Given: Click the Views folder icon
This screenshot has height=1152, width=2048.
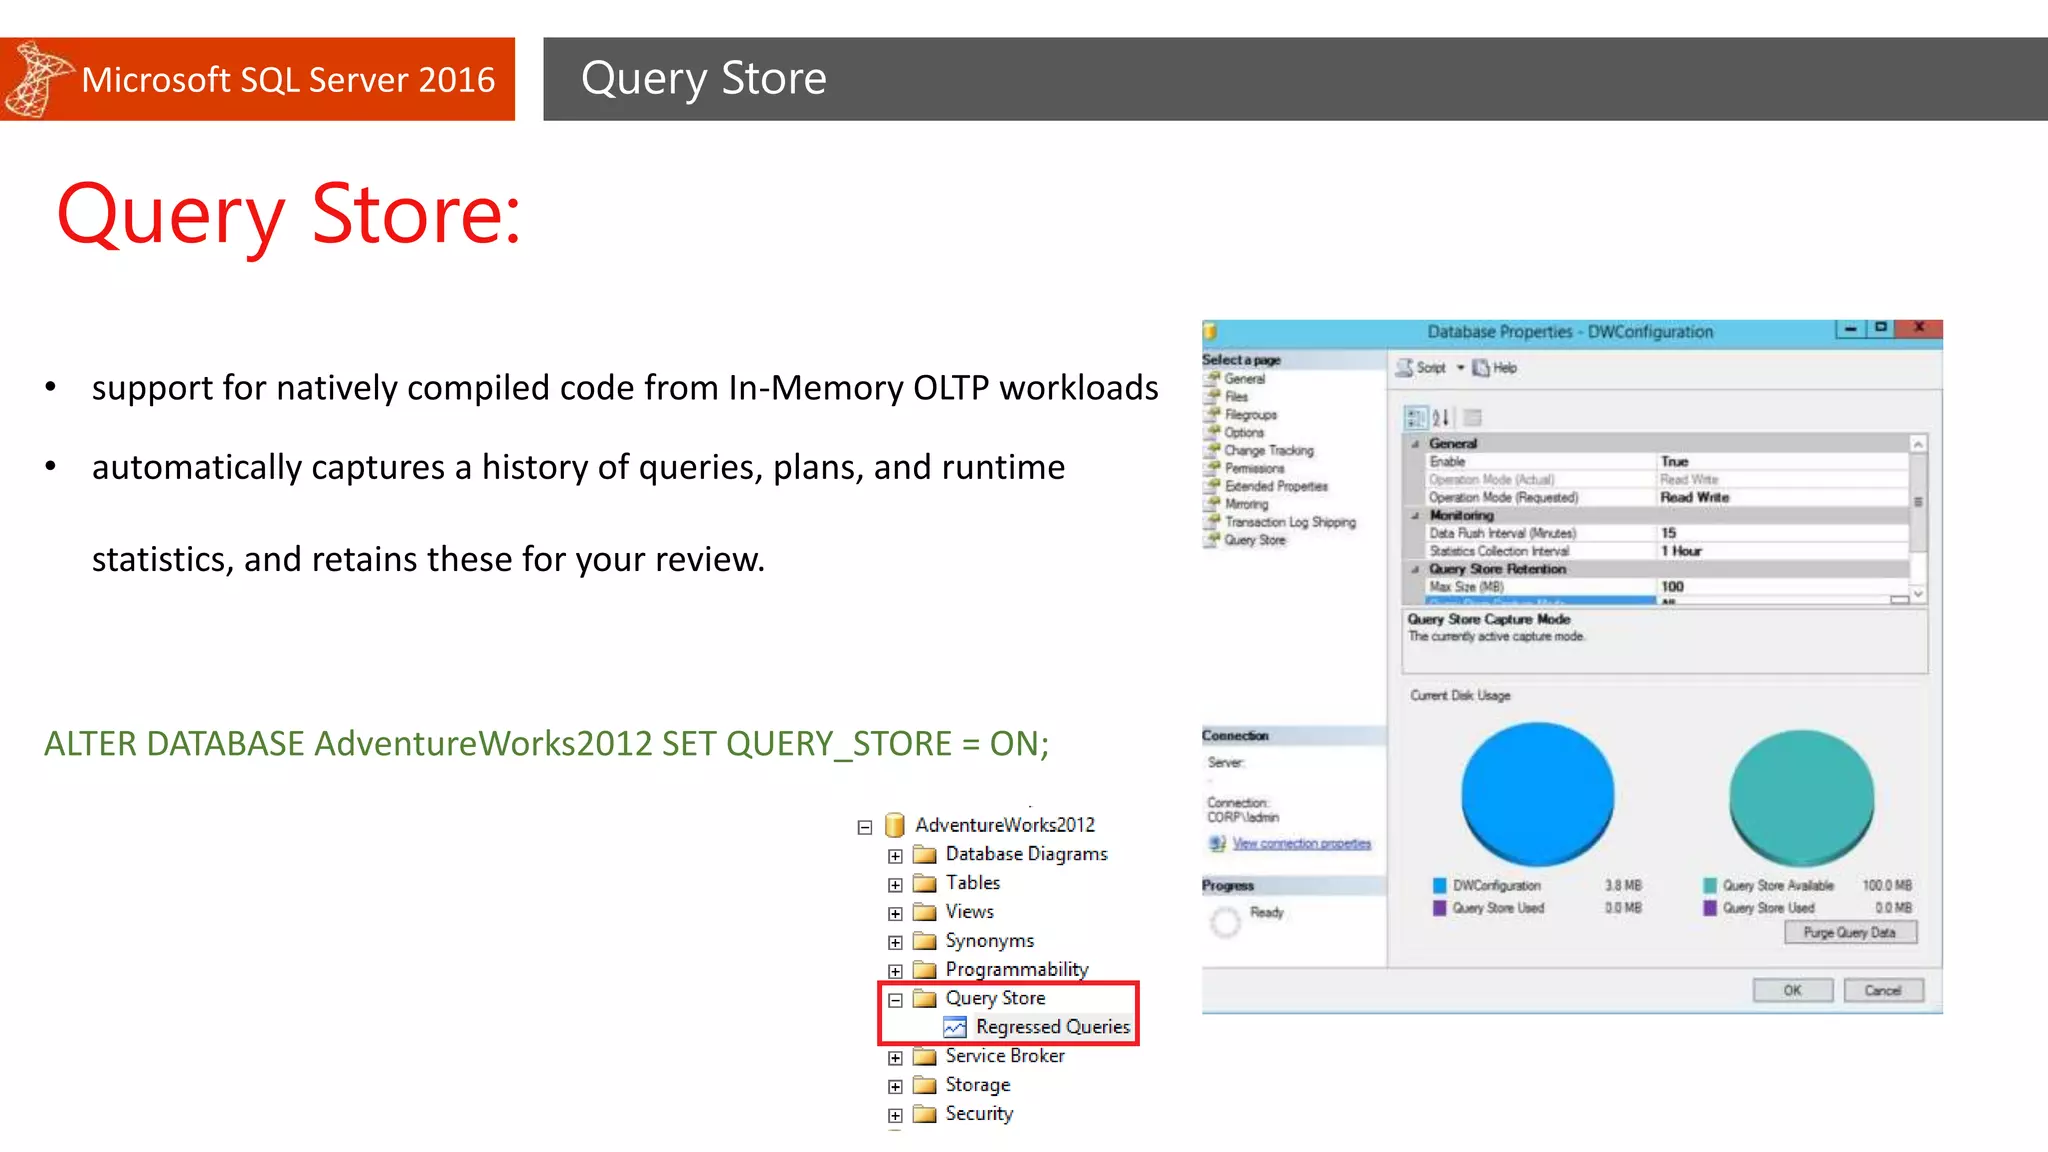Looking at the screenshot, I should click(x=925, y=913).
